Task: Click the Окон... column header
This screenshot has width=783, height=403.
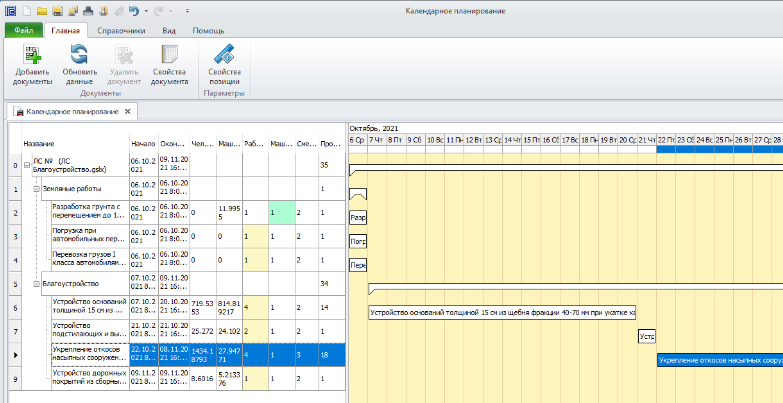Action: point(174,144)
